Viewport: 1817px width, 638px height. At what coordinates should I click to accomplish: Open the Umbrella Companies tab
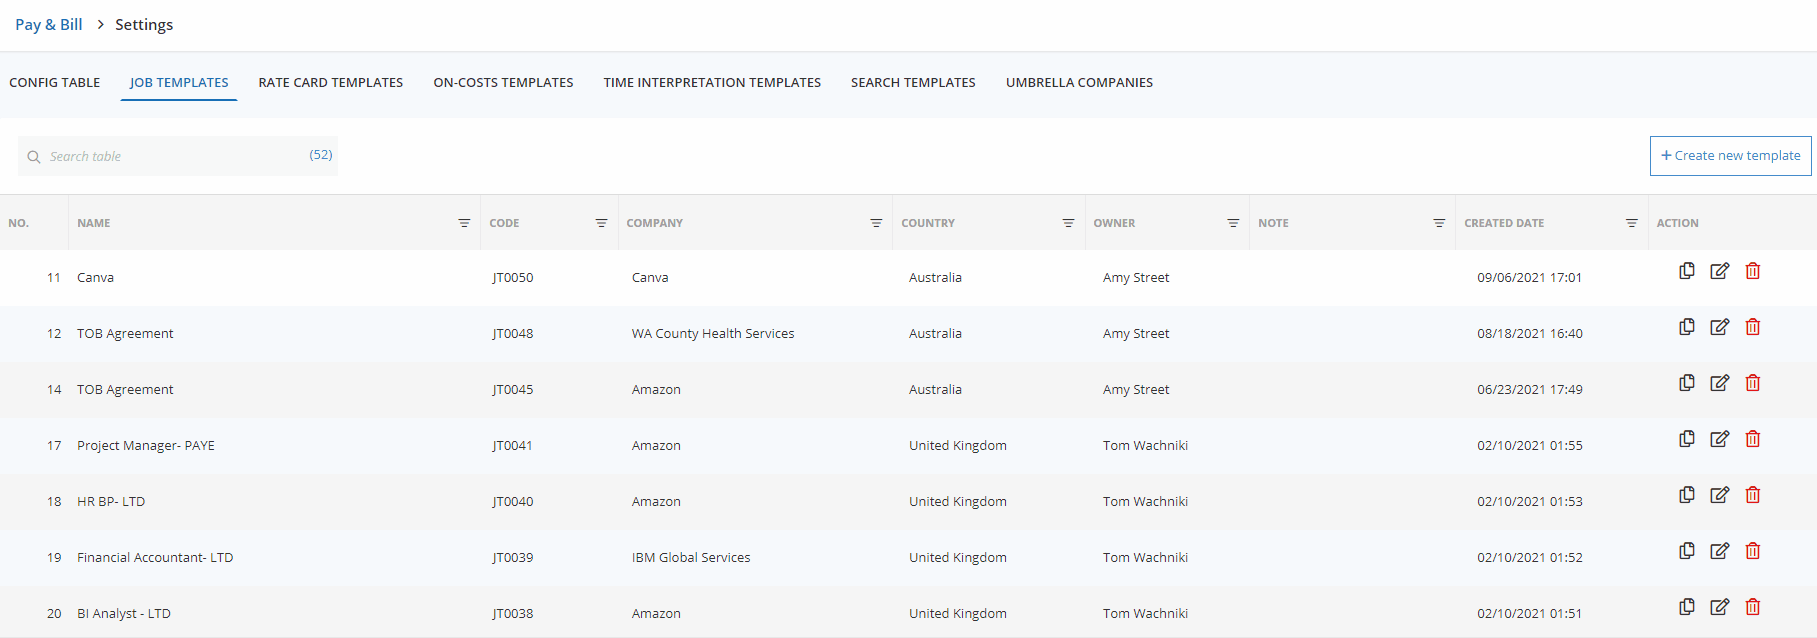pyautogui.click(x=1079, y=83)
